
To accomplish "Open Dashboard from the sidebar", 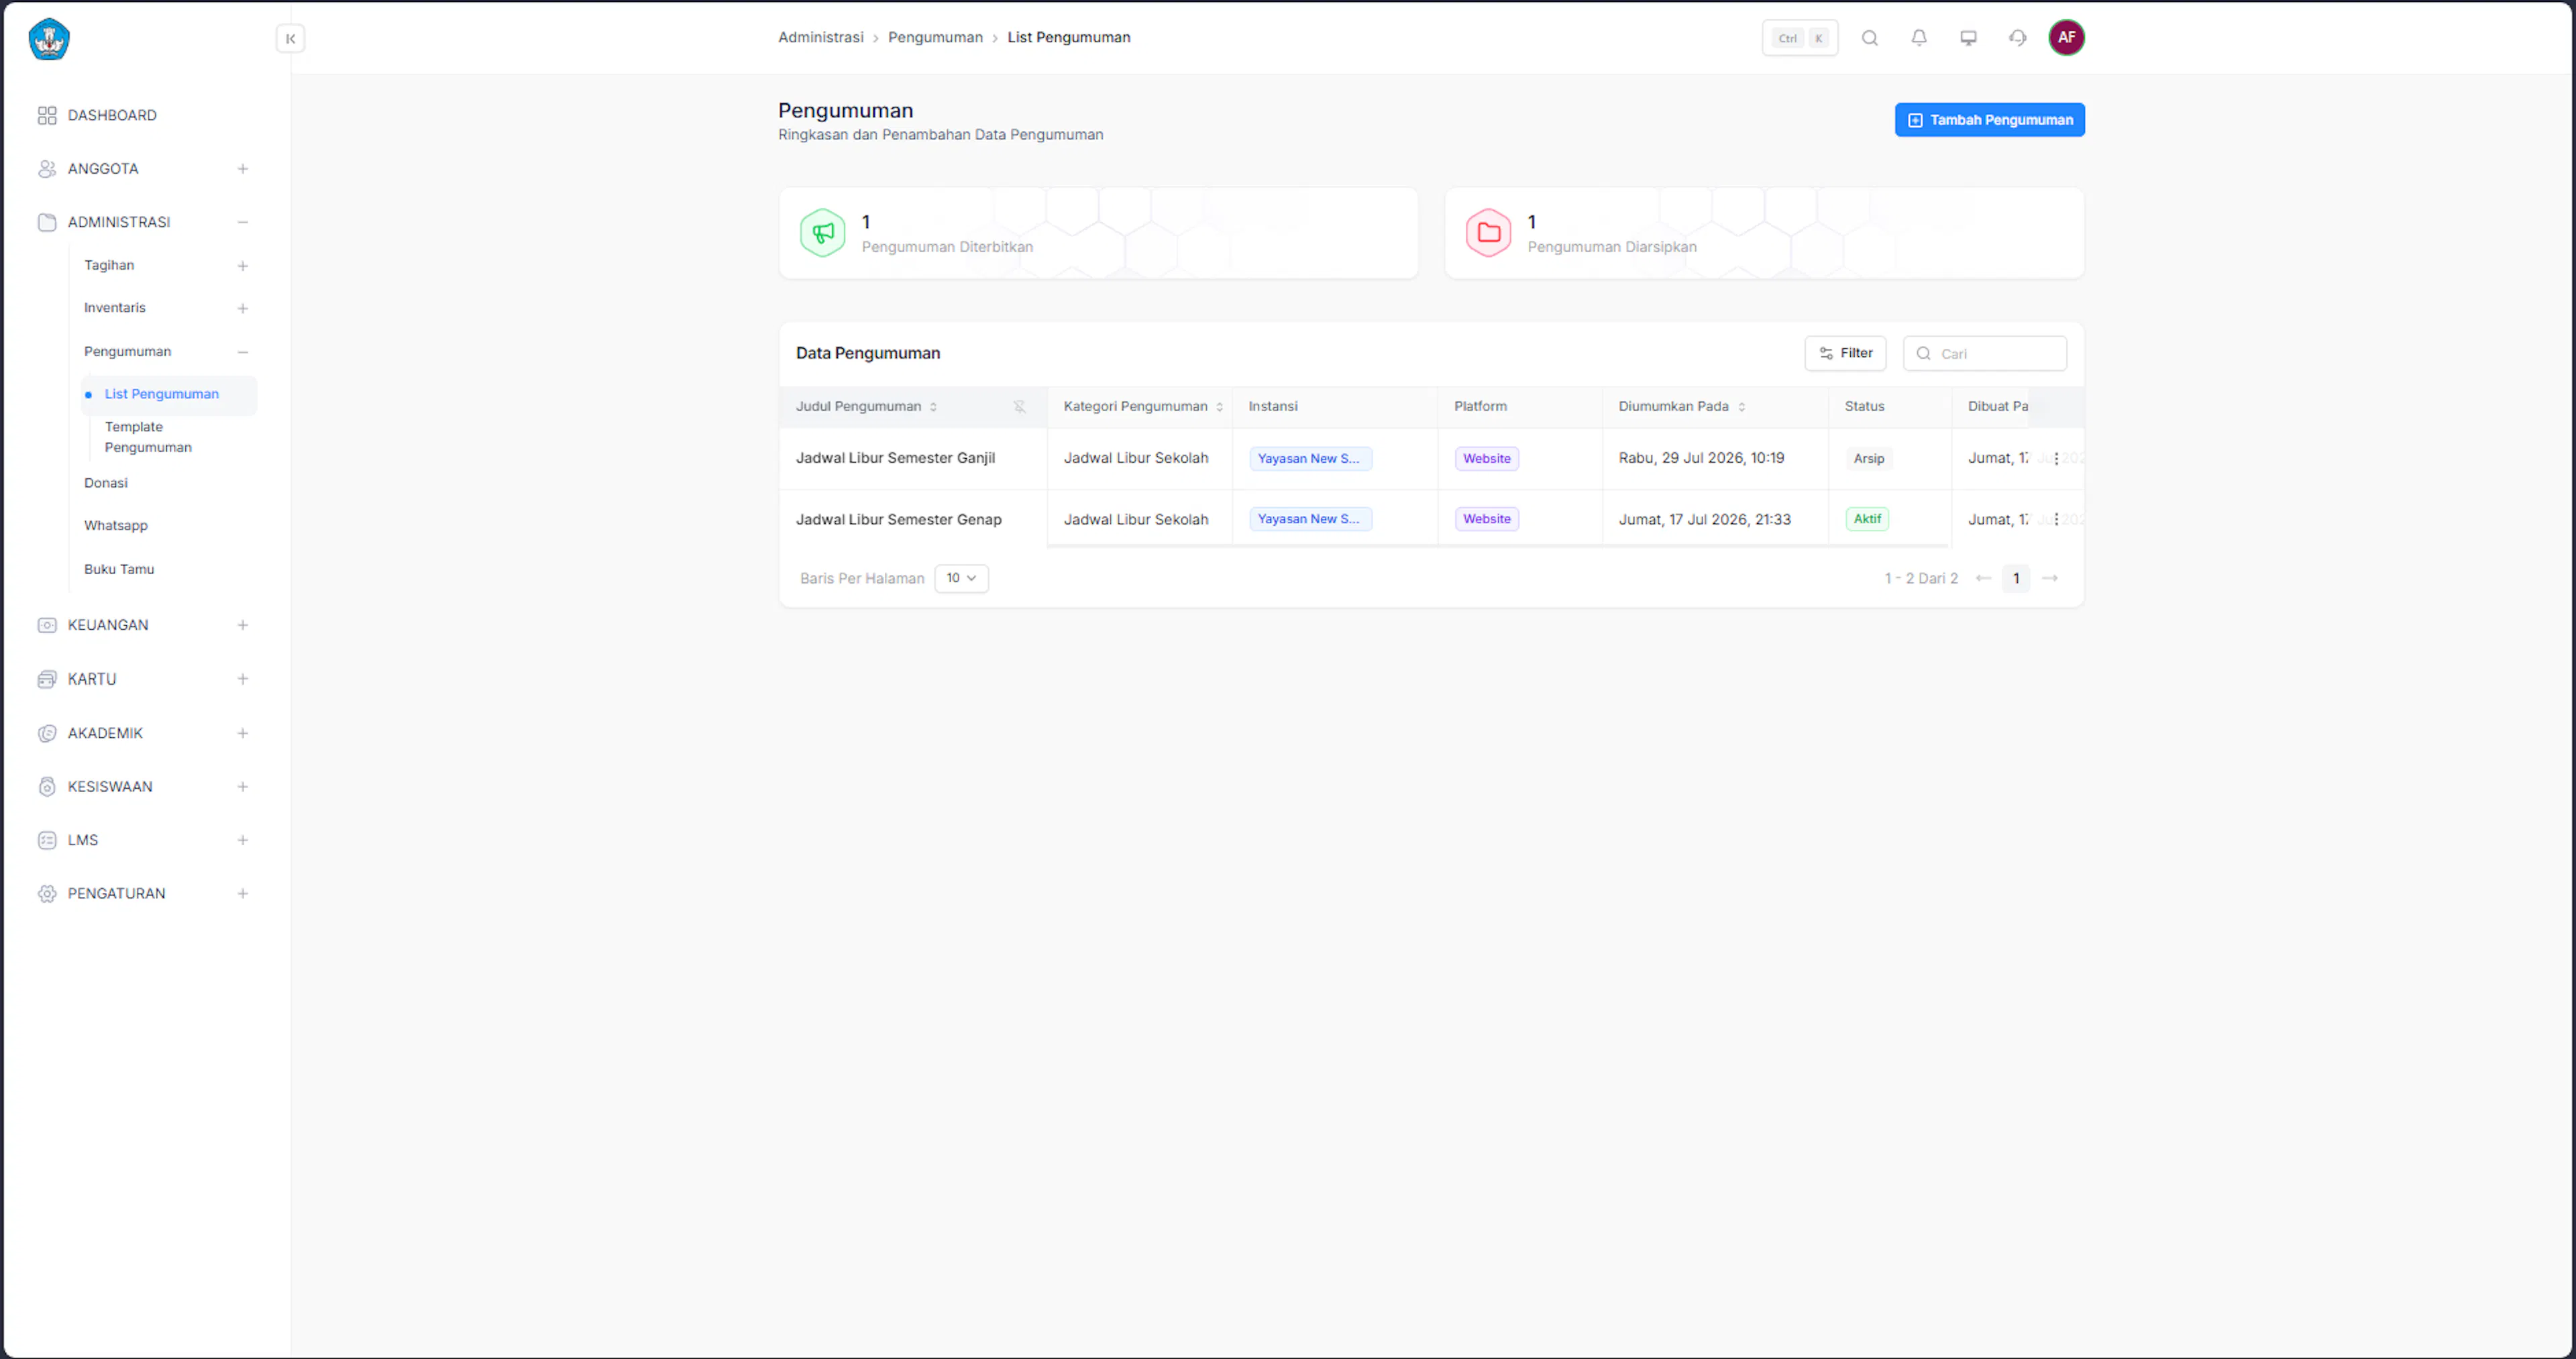I will pos(112,115).
